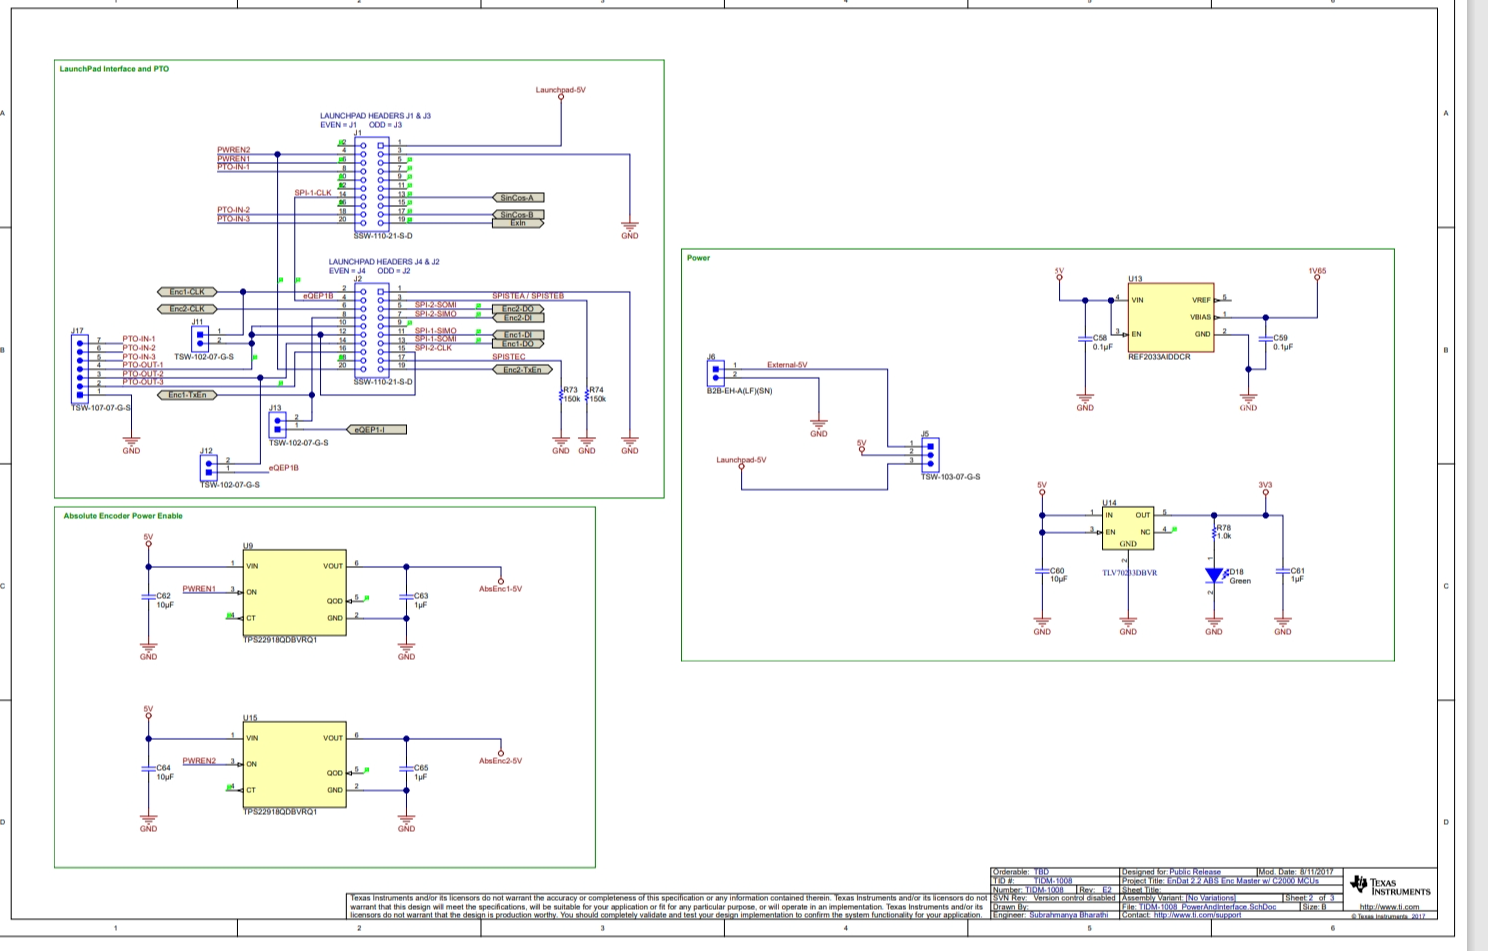The width and height of the screenshot is (1488, 951).
Task: Click the J6 external power connector
Action: 715,372
